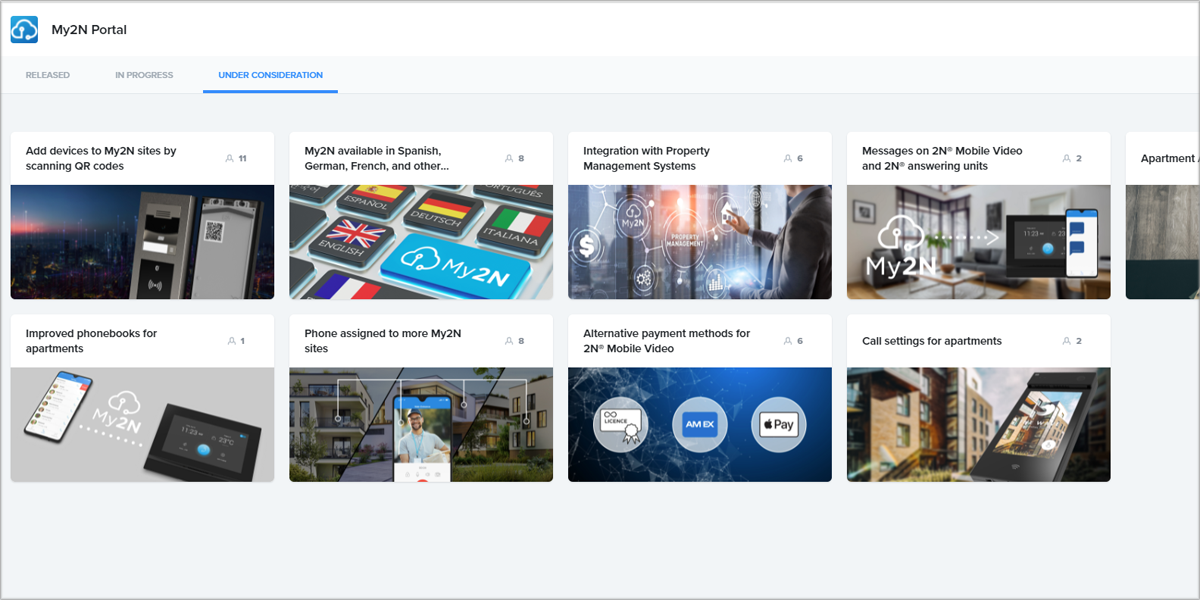This screenshot has width=1200, height=600.
Task: Switch to the Released tab
Action: [x=48, y=75]
